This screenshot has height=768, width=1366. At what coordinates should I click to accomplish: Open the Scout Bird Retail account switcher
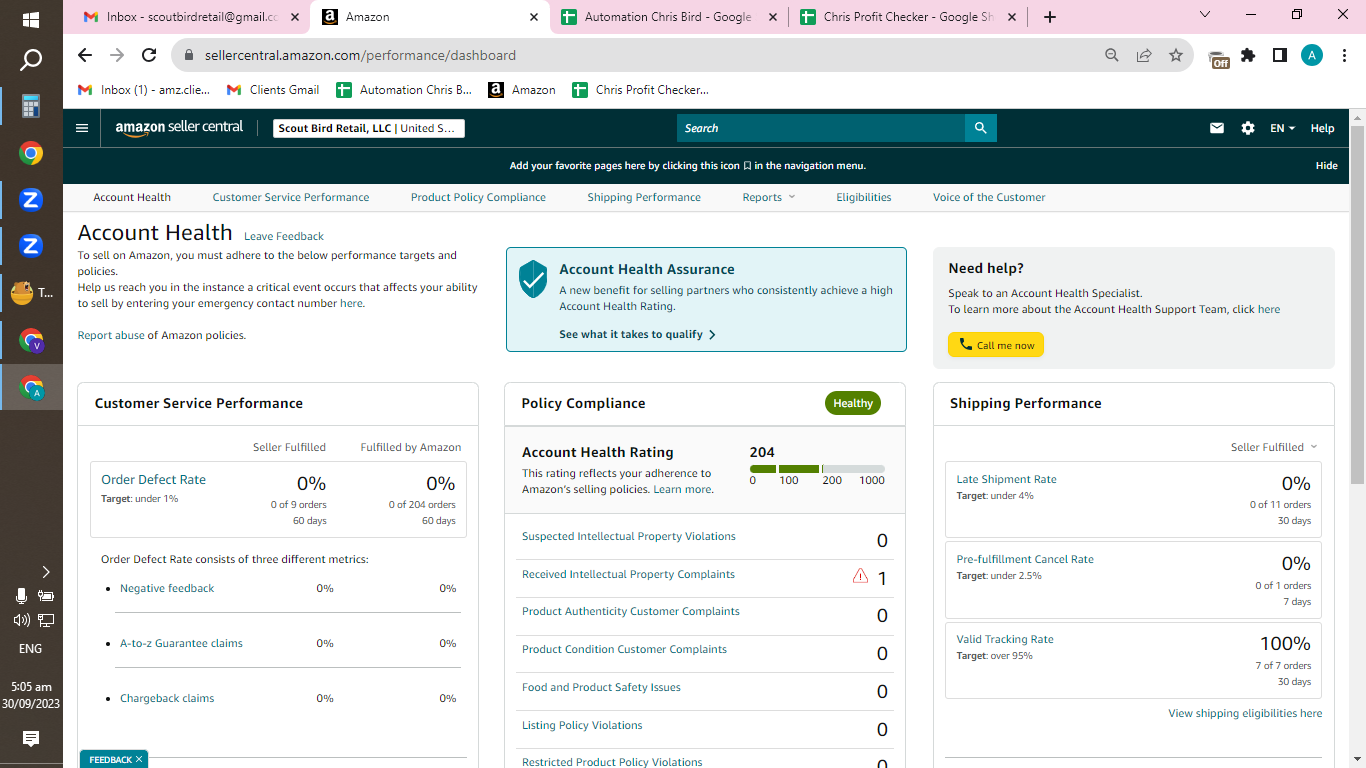click(369, 128)
